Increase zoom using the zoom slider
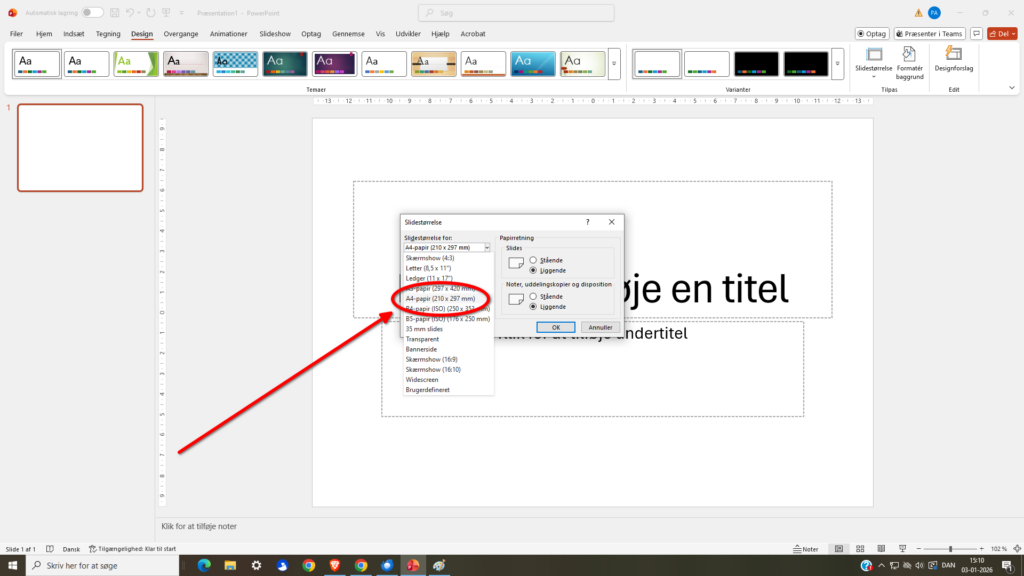 coord(981,548)
